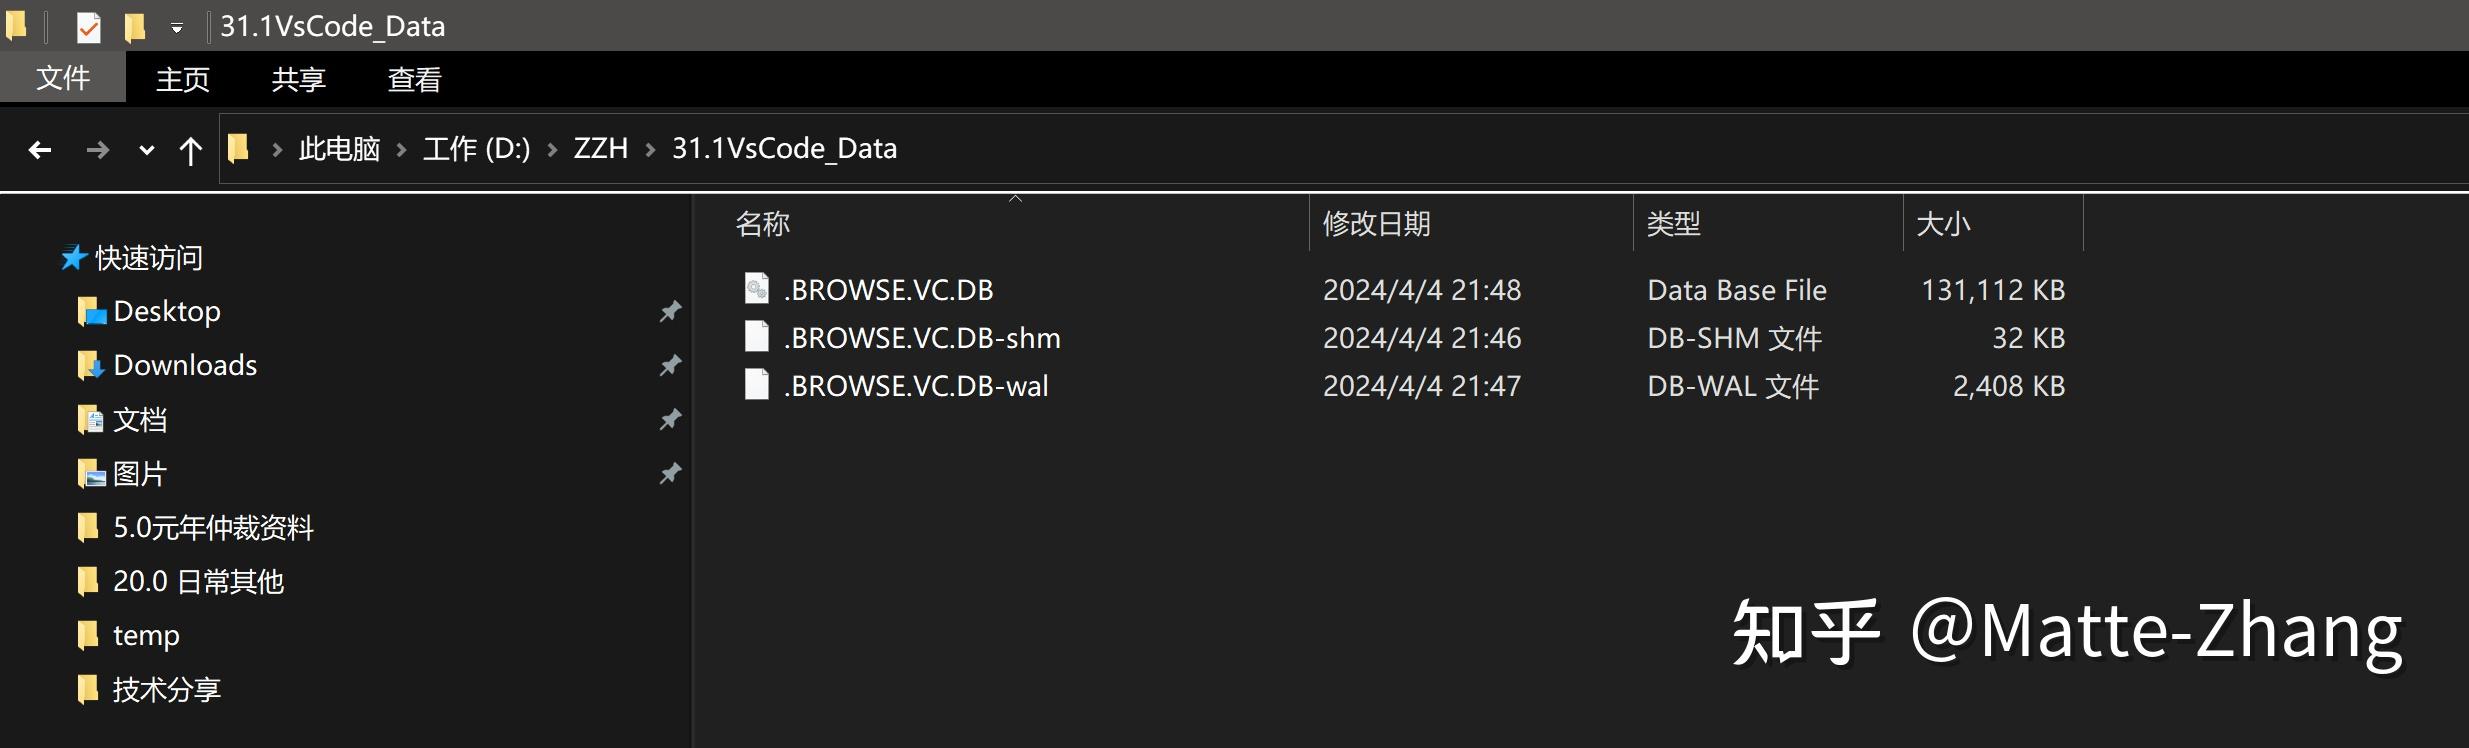This screenshot has height=748, width=2469.
Task: Open the address history dropdown arrow
Action: point(146,149)
